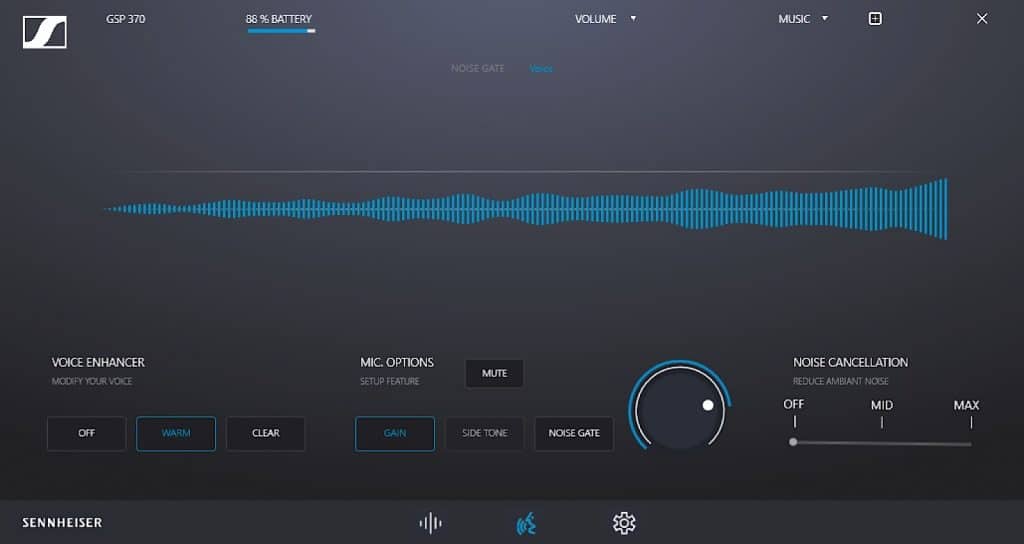Screen dimensions: 1024x544
Task: Click the SENNHEISER brand text at bottom
Action: 62,522
